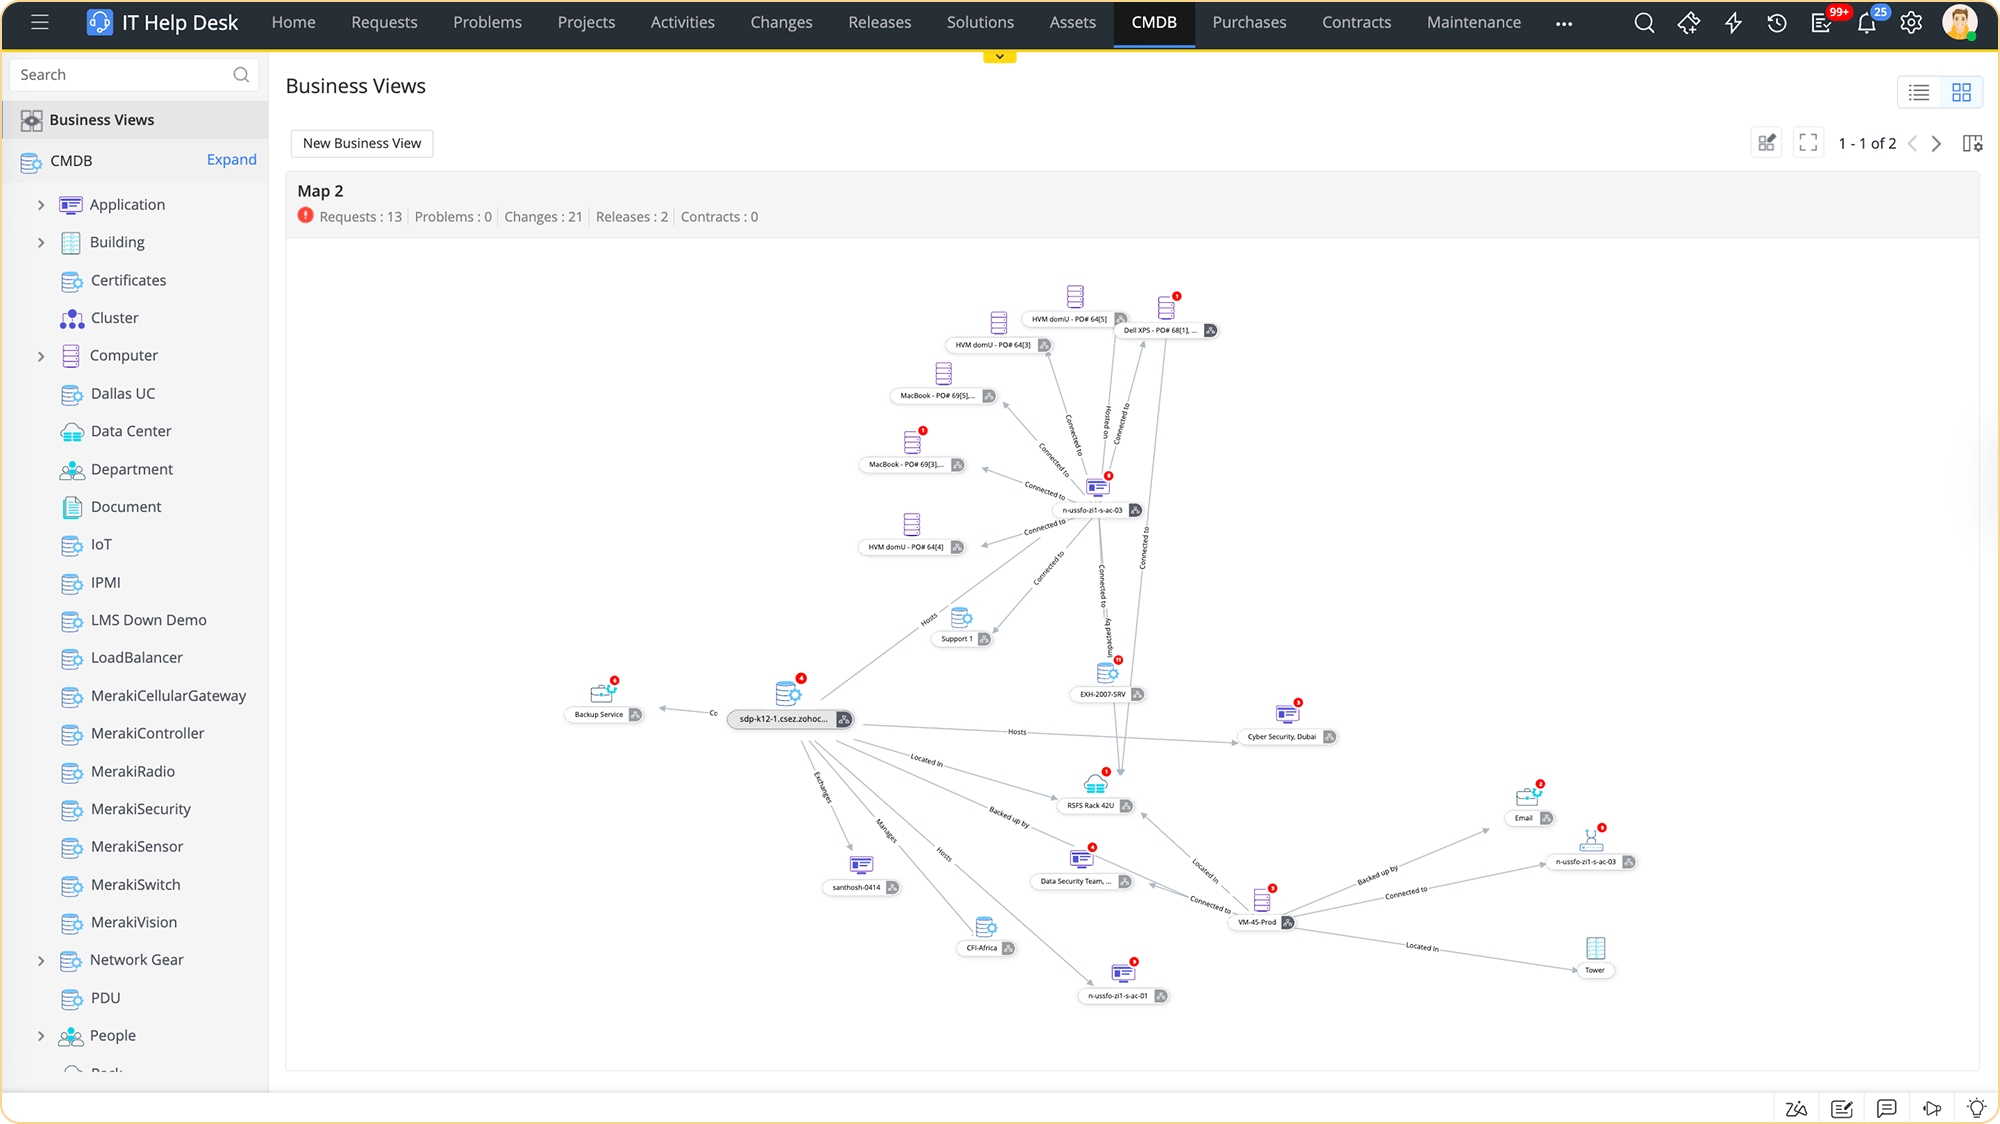2000x1124 pixels.
Task: Click the quick actions lightning icon
Action: pyautogui.click(x=1733, y=23)
